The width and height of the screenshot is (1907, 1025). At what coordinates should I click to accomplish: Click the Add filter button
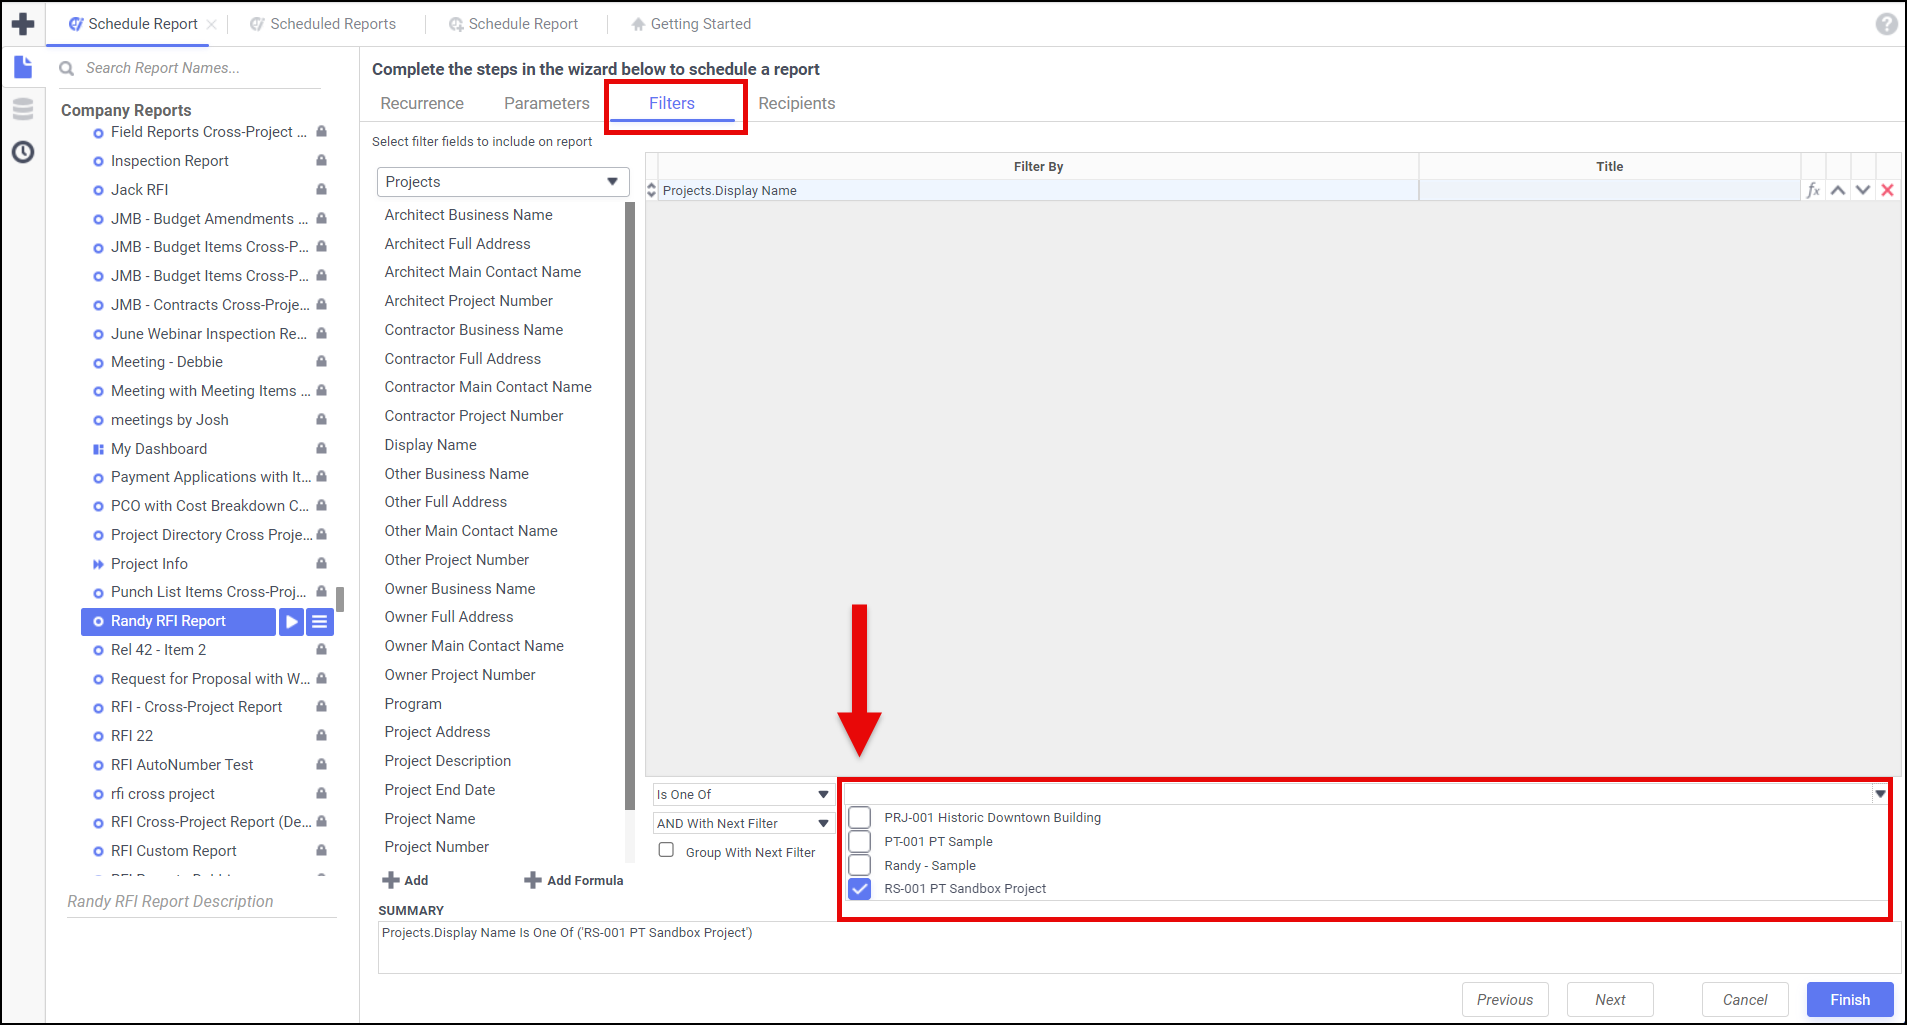(x=406, y=880)
